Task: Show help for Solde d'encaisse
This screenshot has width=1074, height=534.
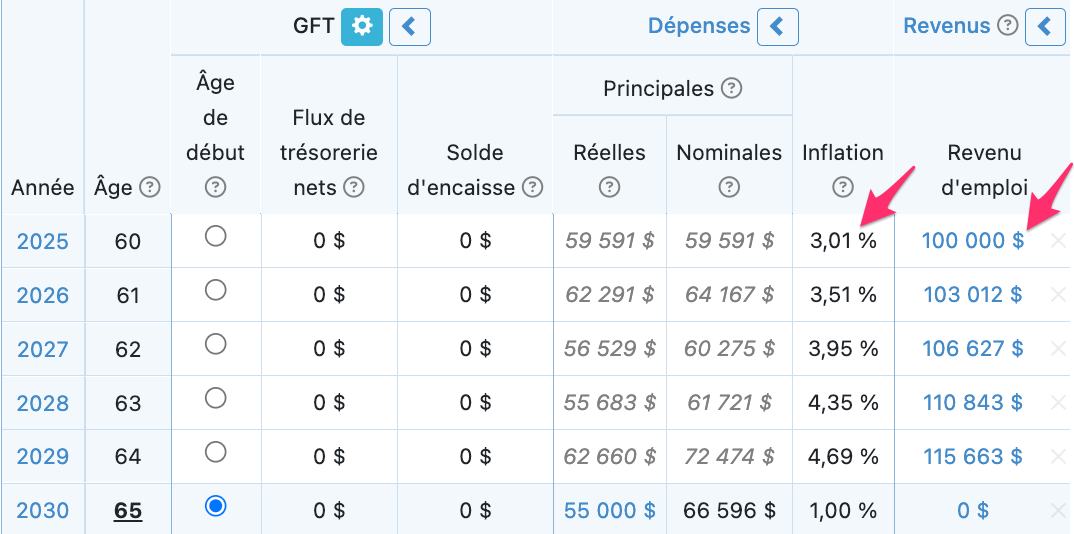Action: point(532,187)
